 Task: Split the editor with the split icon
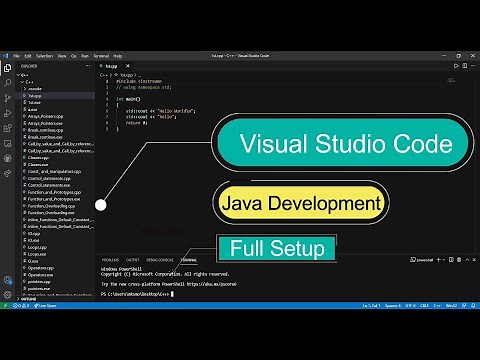[465, 66]
